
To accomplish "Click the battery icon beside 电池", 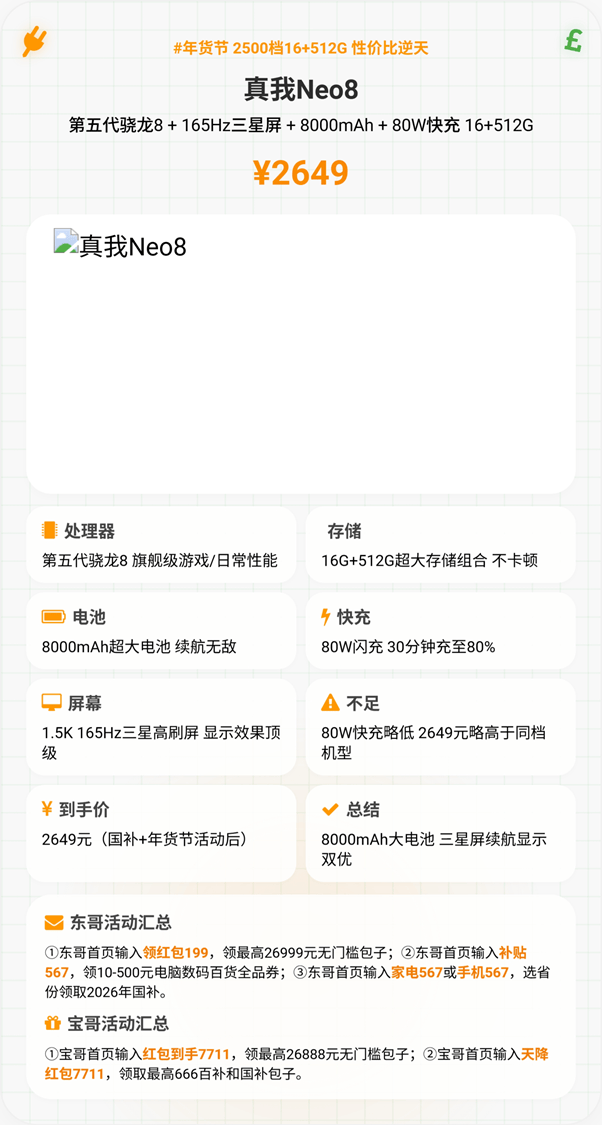I will click(x=53, y=617).
